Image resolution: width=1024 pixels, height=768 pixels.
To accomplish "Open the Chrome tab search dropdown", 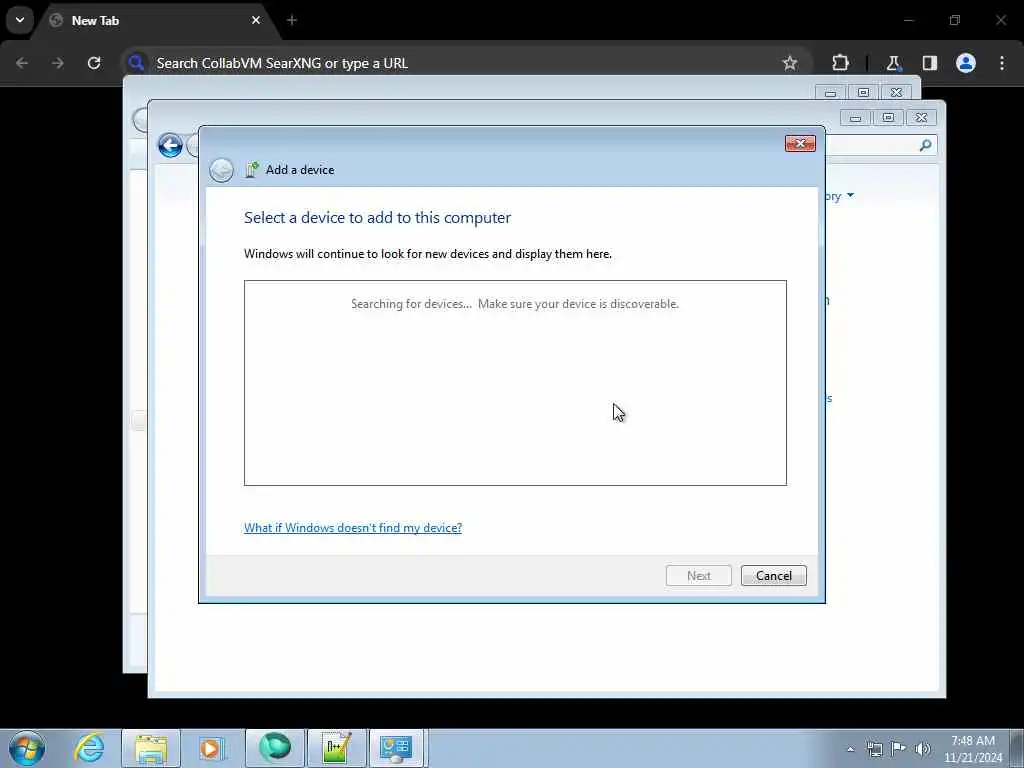I will 20,20.
